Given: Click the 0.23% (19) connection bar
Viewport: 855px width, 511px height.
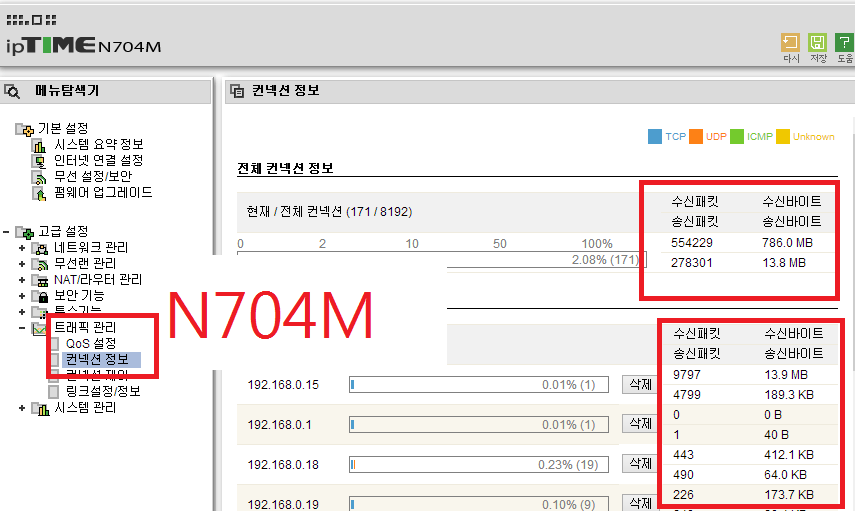Looking at the screenshot, I should [479, 465].
